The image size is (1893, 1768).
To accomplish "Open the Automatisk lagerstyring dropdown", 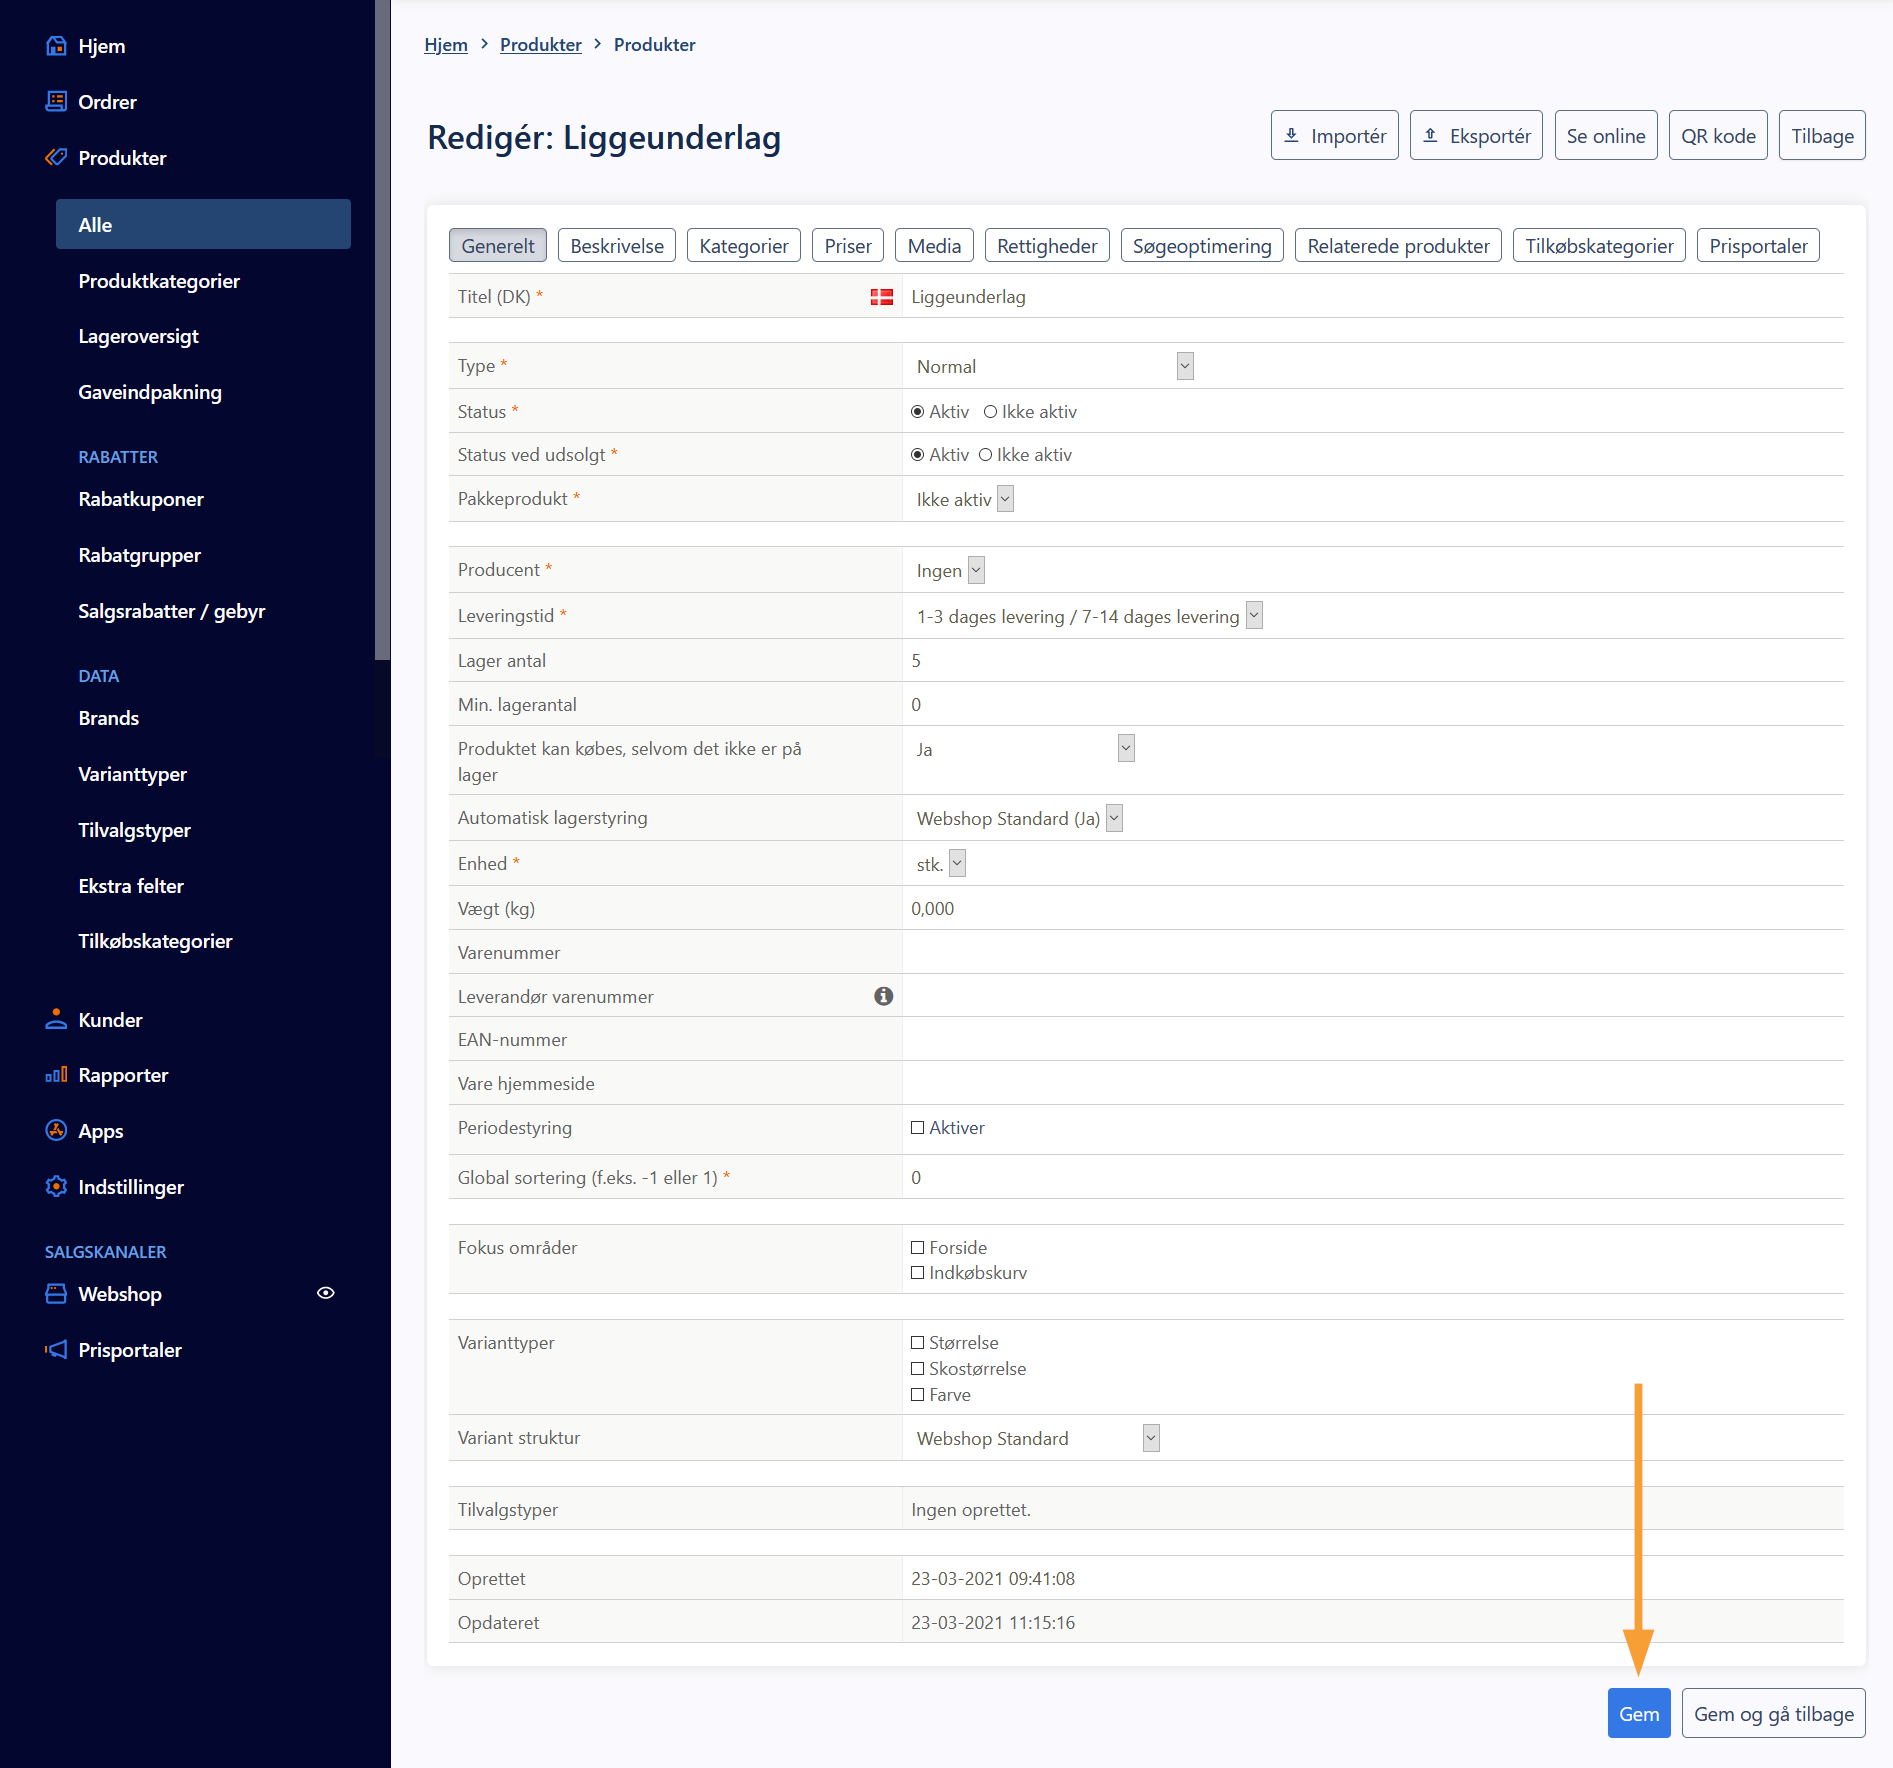I will (1018, 818).
